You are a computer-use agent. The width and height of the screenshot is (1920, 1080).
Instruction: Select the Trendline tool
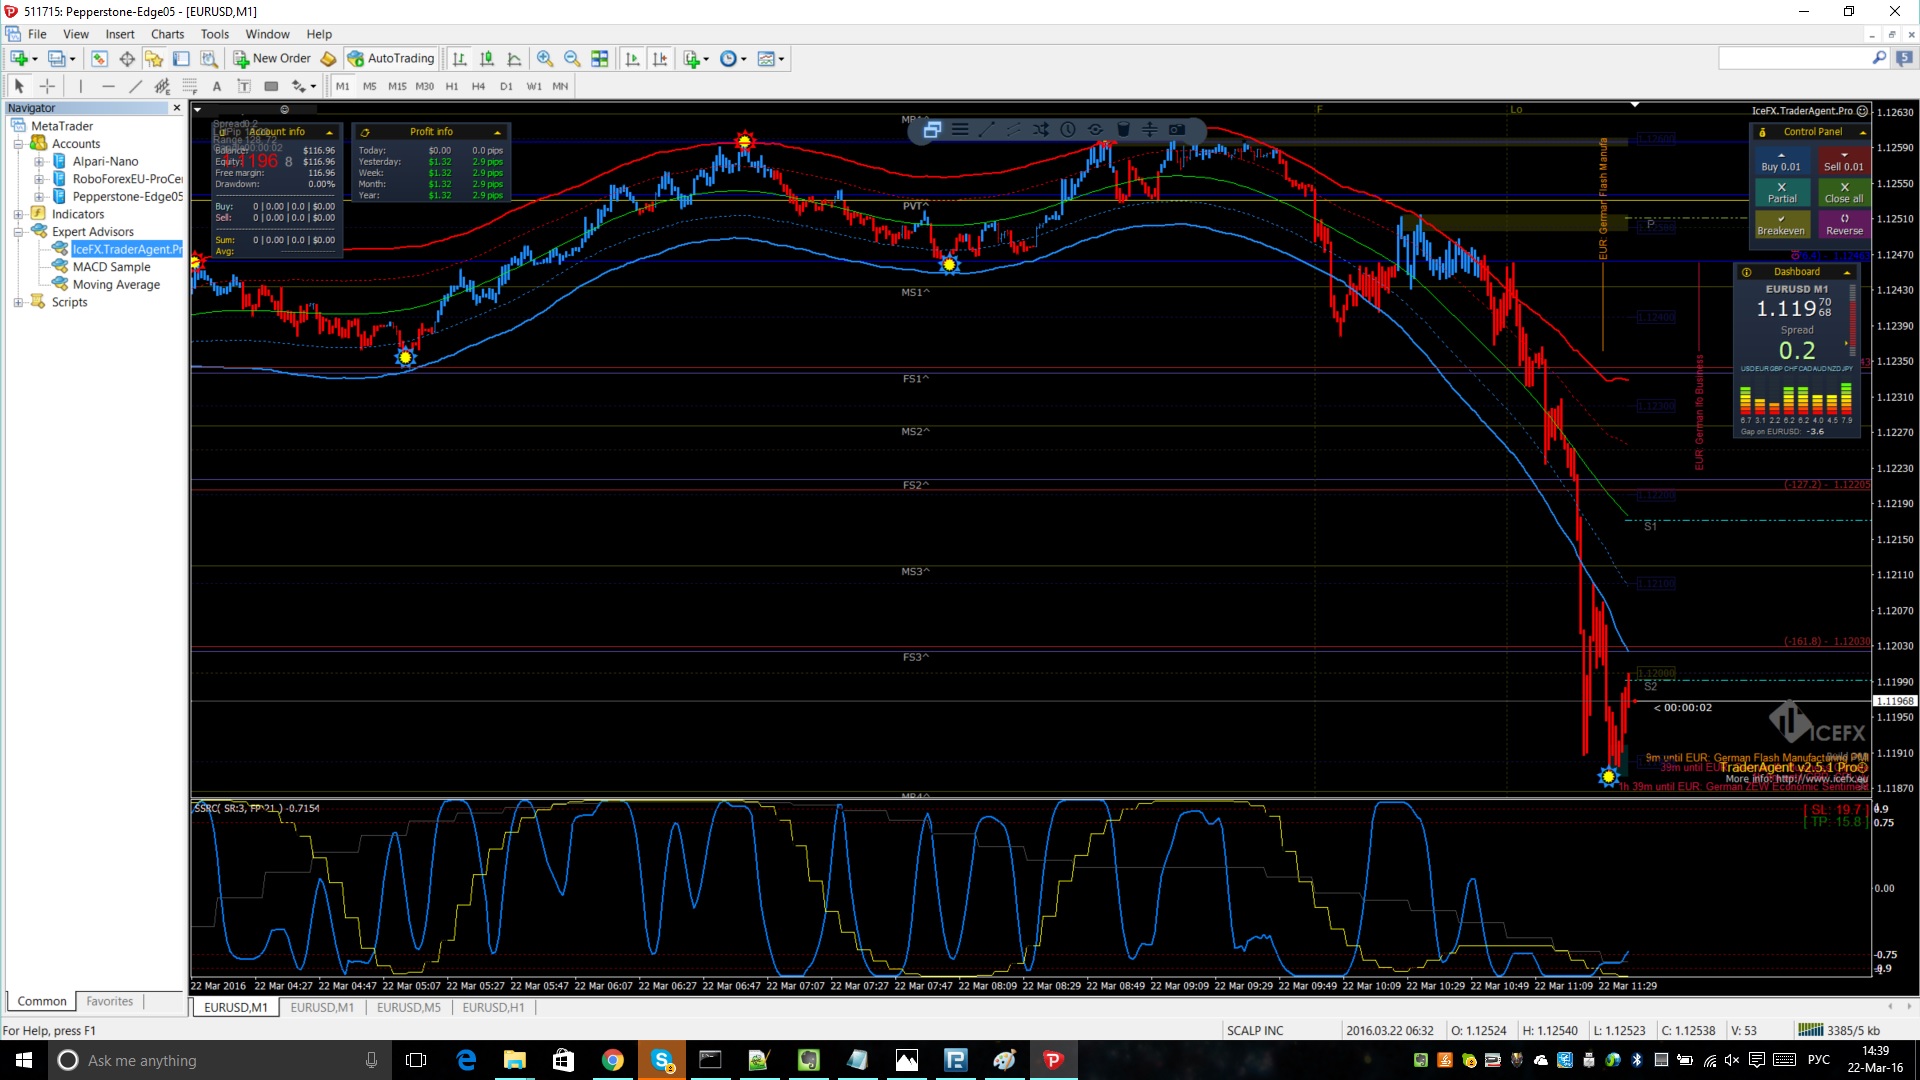(x=135, y=86)
